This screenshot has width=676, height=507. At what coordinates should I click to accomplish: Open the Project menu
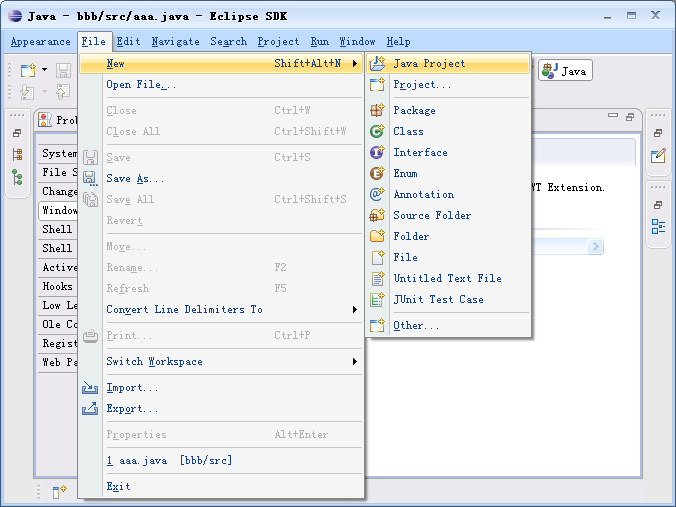(279, 42)
